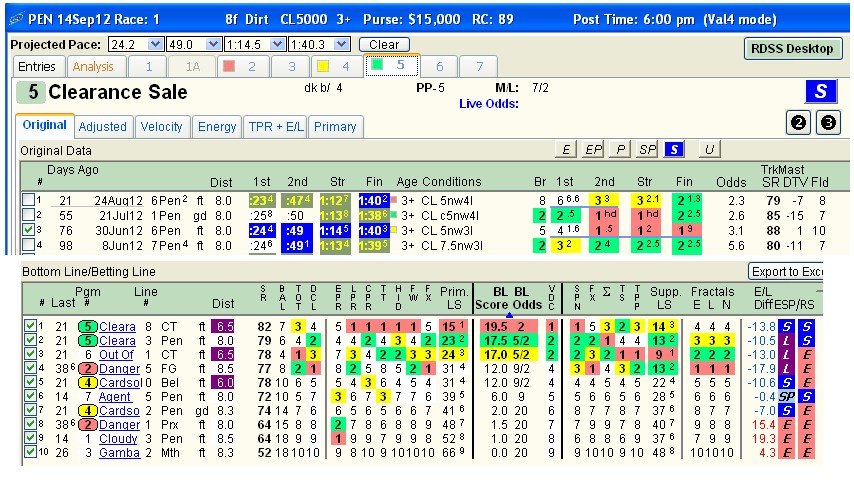Click the red swatch on tab 2
Image resolution: width=854 pixels, height=484 pixels.
(x=229, y=66)
